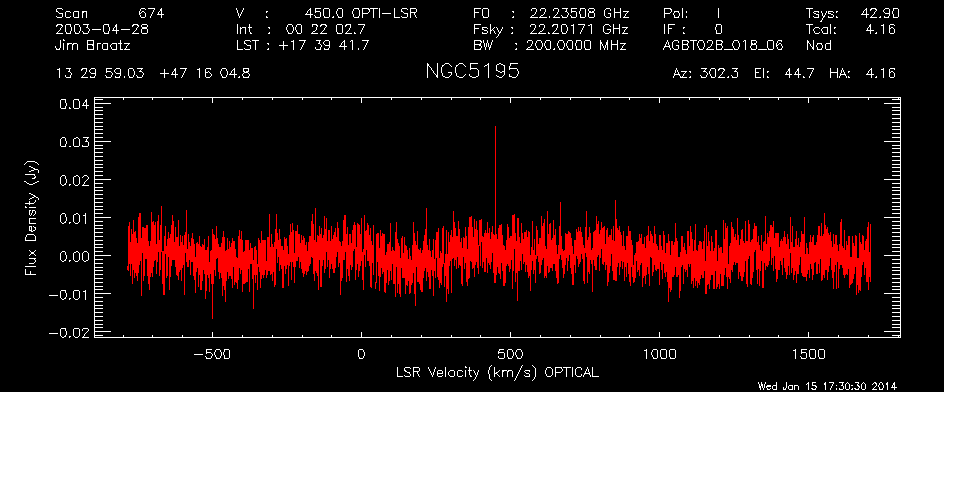Select the Int 00 22 02.7 value

tap(301, 29)
